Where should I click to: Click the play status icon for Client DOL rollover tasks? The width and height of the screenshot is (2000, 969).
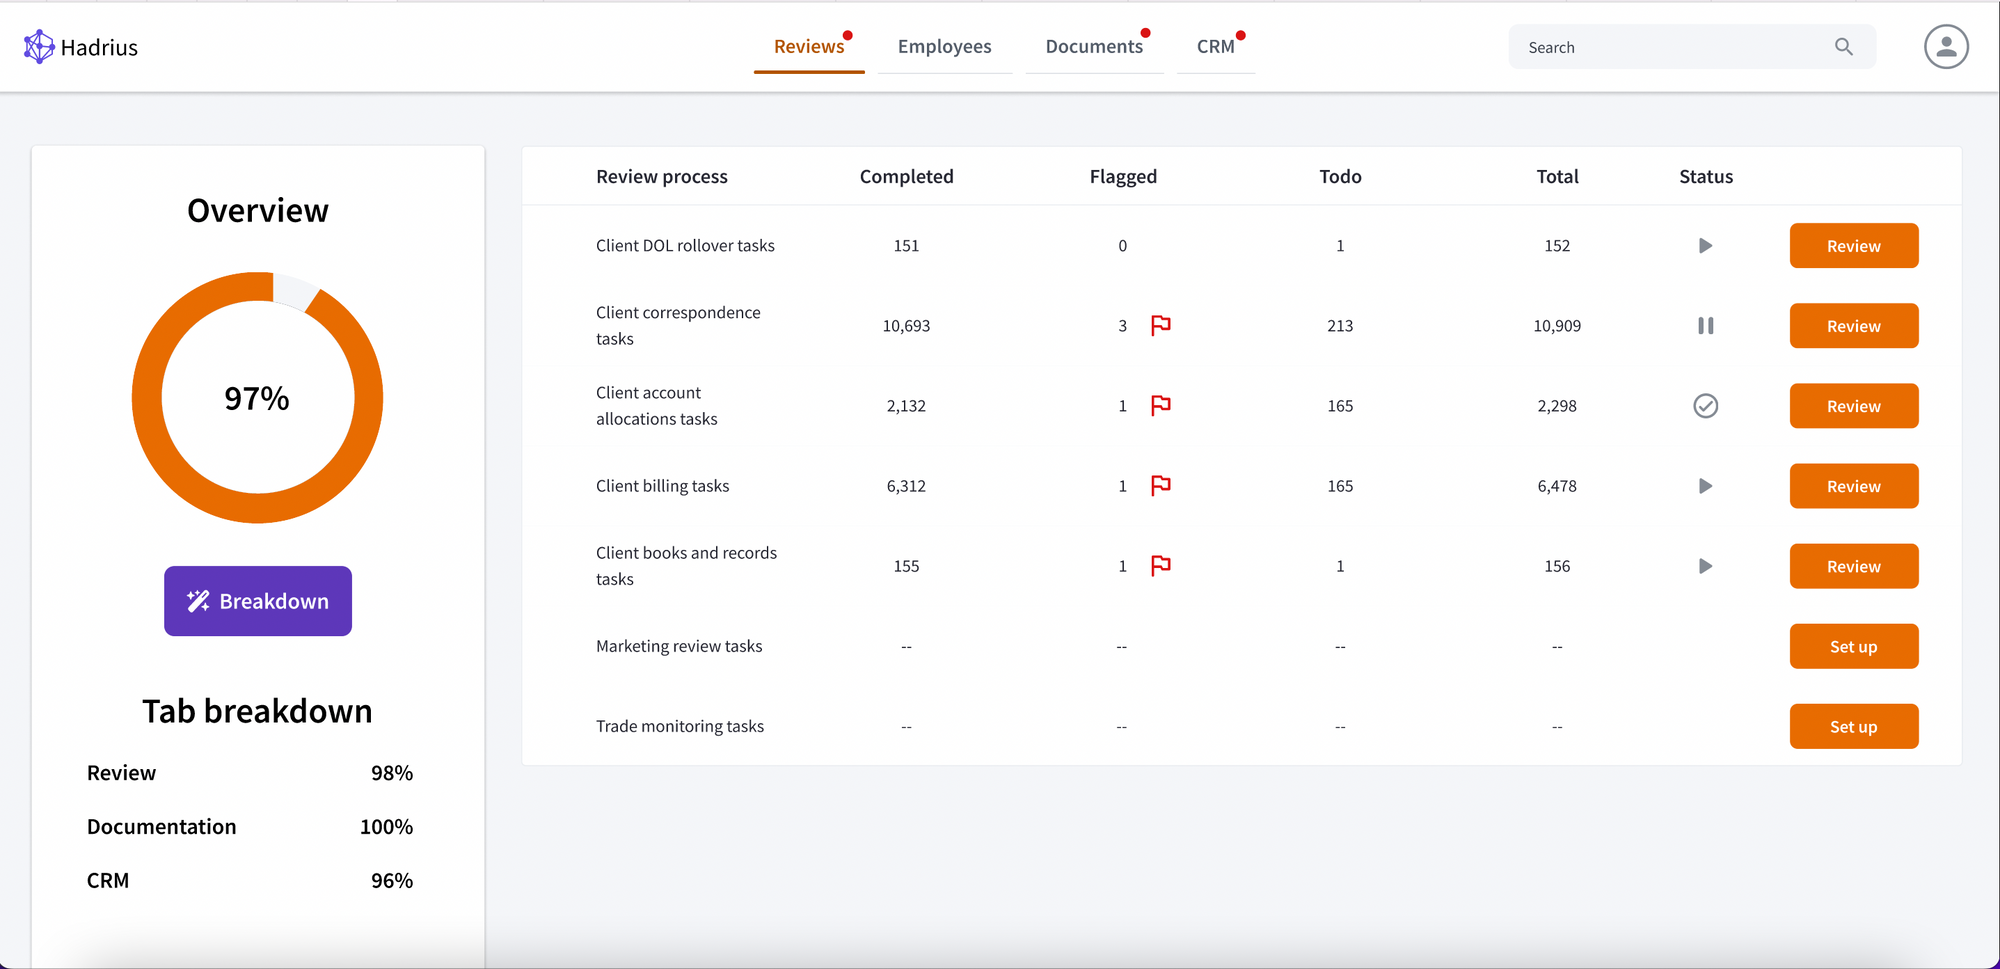(x=1706, y=245)
